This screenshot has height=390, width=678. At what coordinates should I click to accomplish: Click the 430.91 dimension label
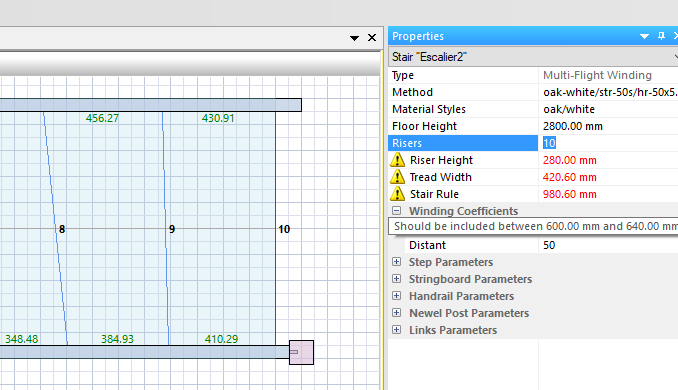218,118
